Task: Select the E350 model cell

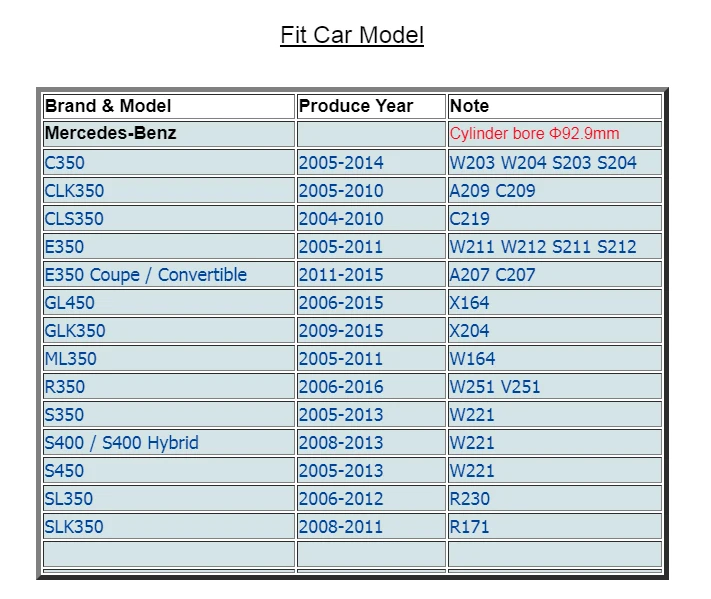Action: click(169, 247)
